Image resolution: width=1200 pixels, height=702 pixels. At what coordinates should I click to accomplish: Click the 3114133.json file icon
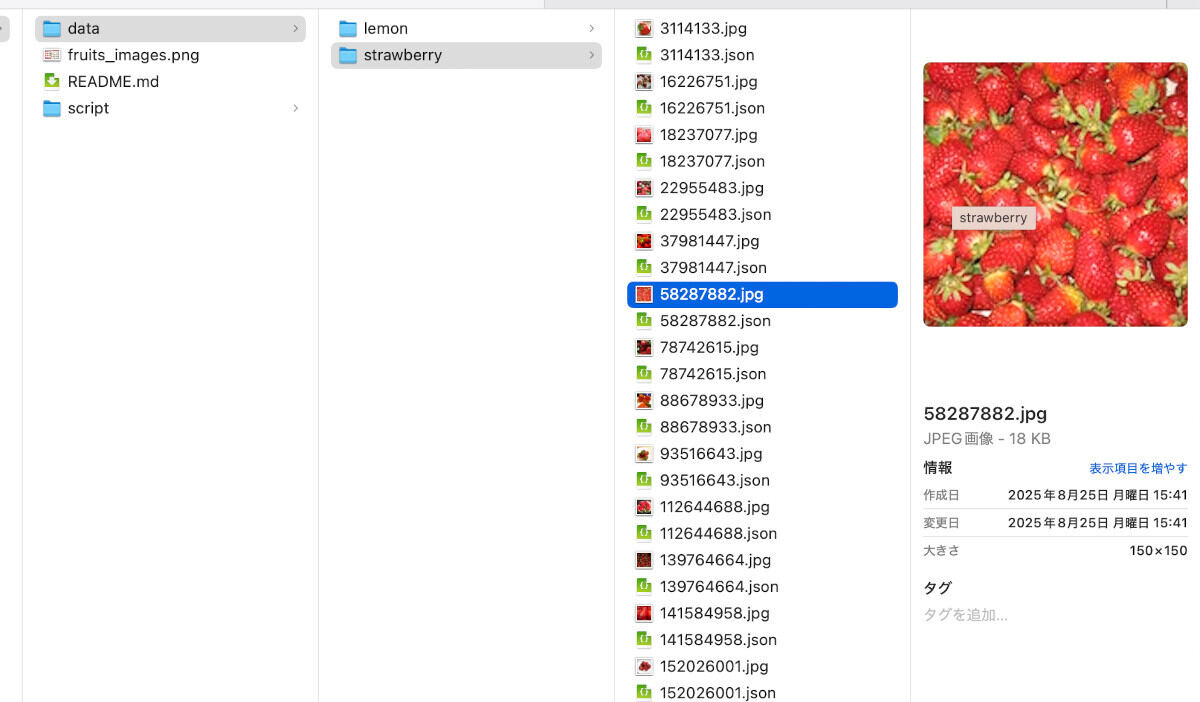click(x=644, y=55)
